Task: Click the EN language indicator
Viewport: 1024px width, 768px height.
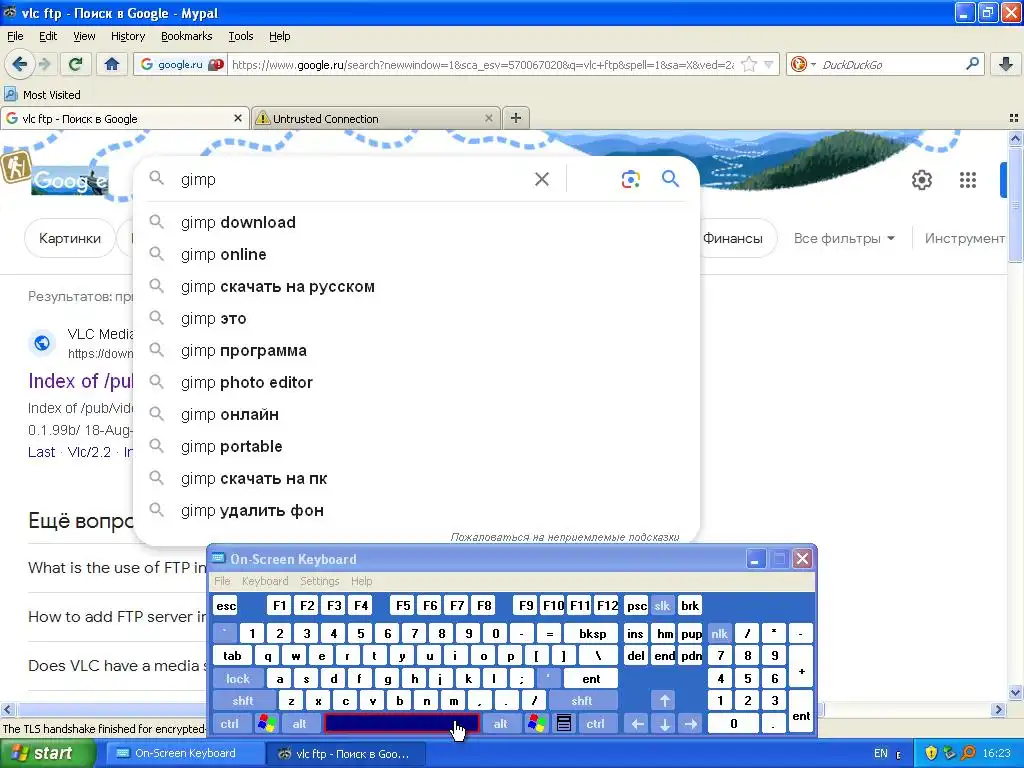Action: 880,753
